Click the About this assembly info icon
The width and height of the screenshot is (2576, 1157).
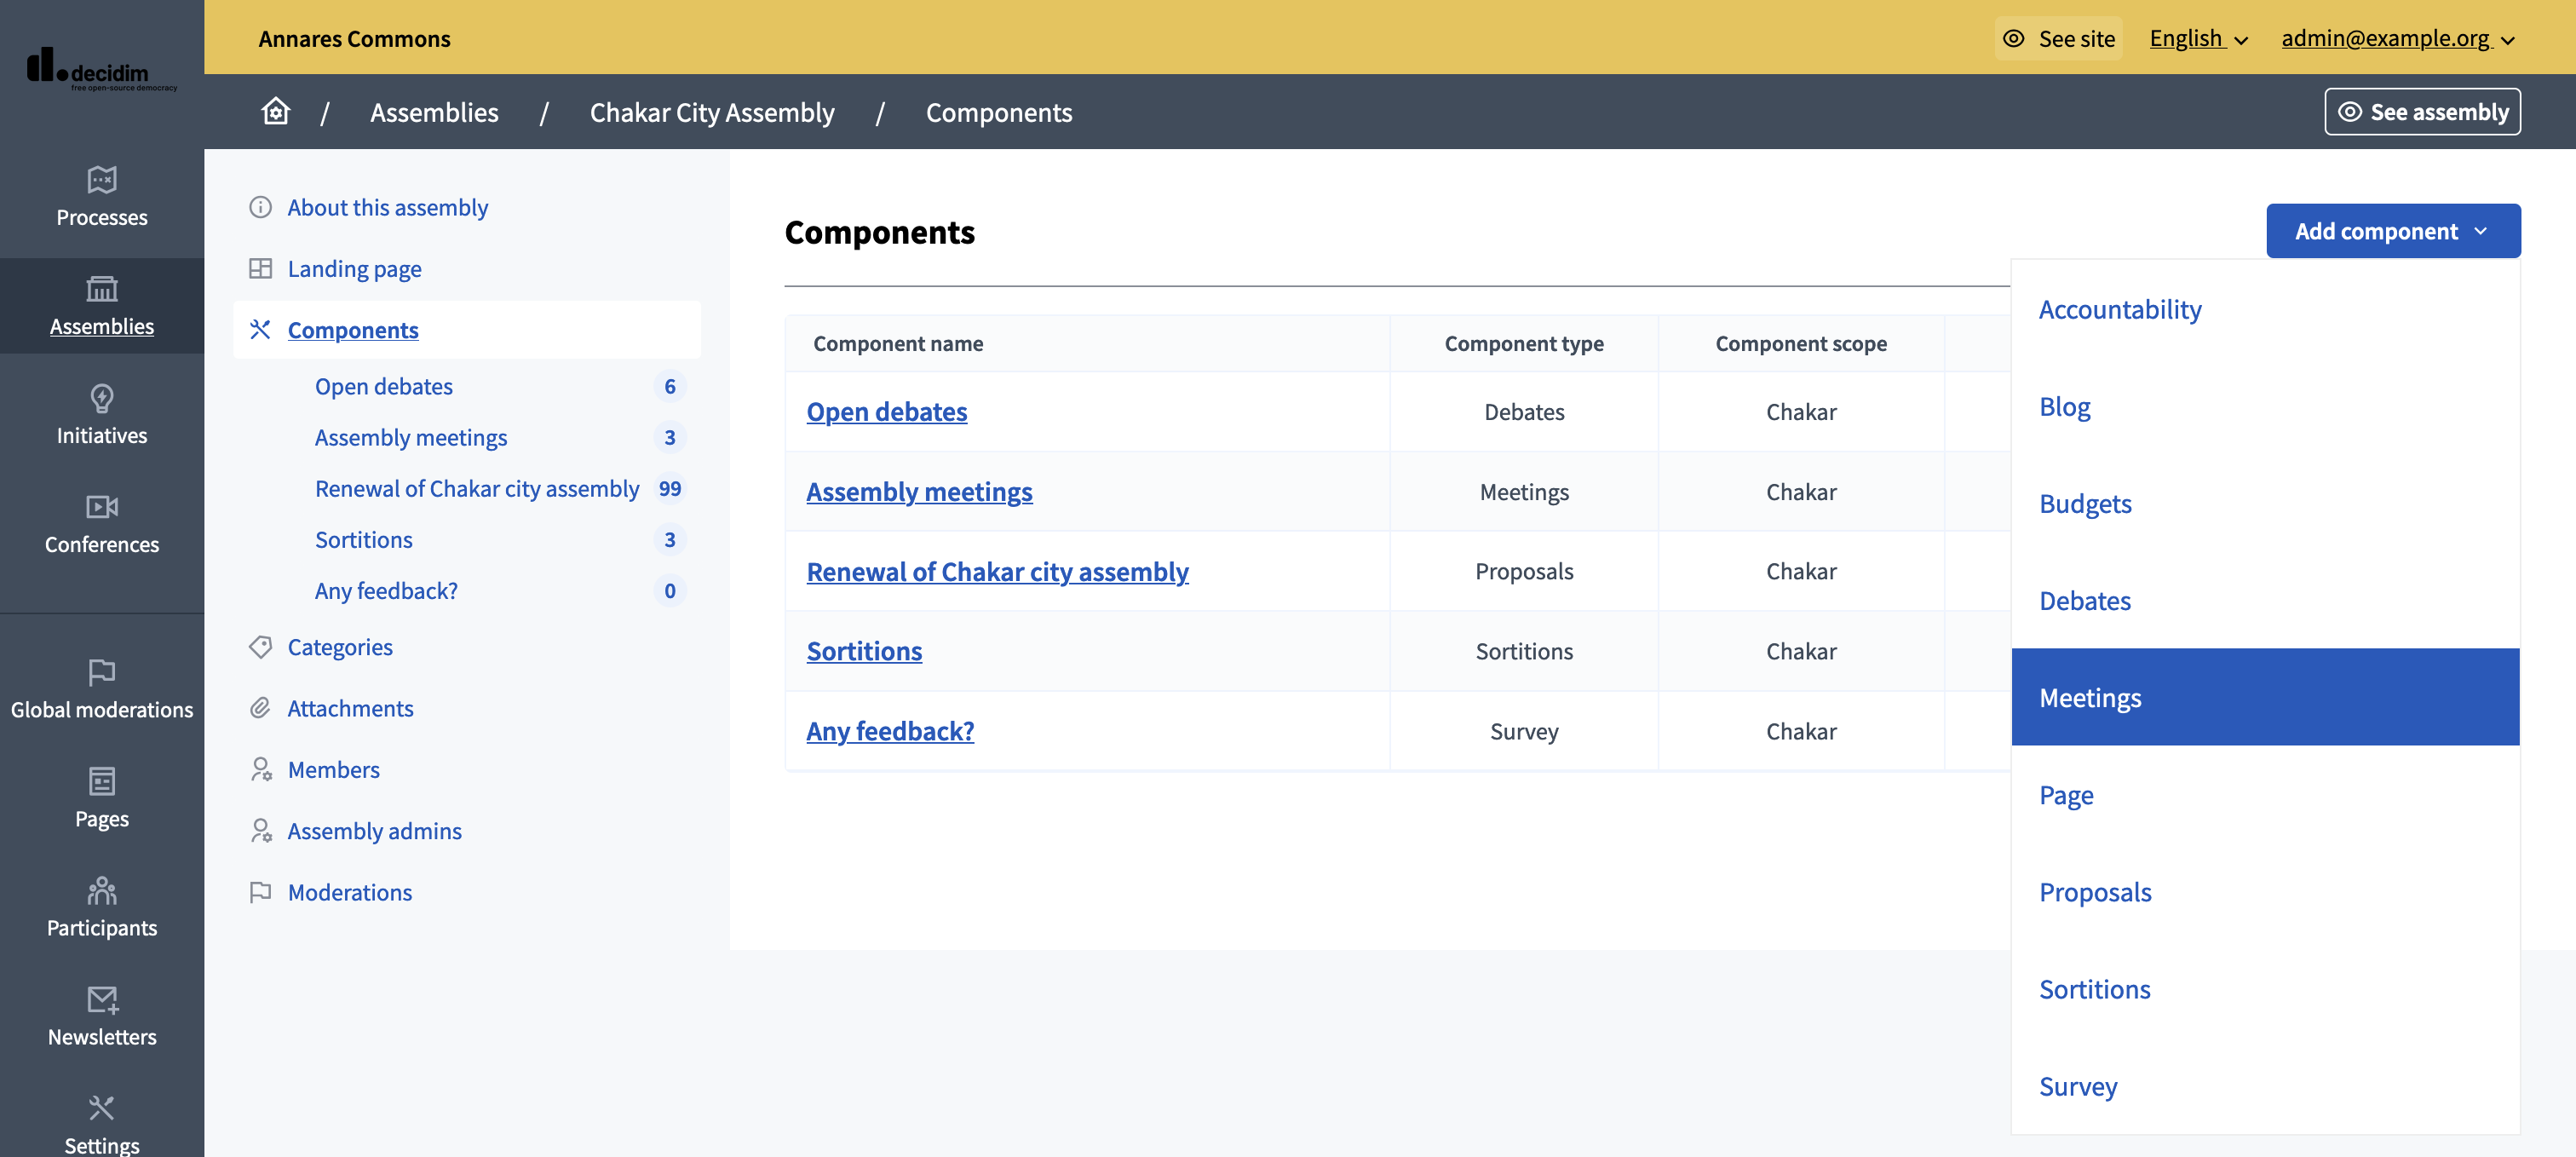click(x=260, y=205)
